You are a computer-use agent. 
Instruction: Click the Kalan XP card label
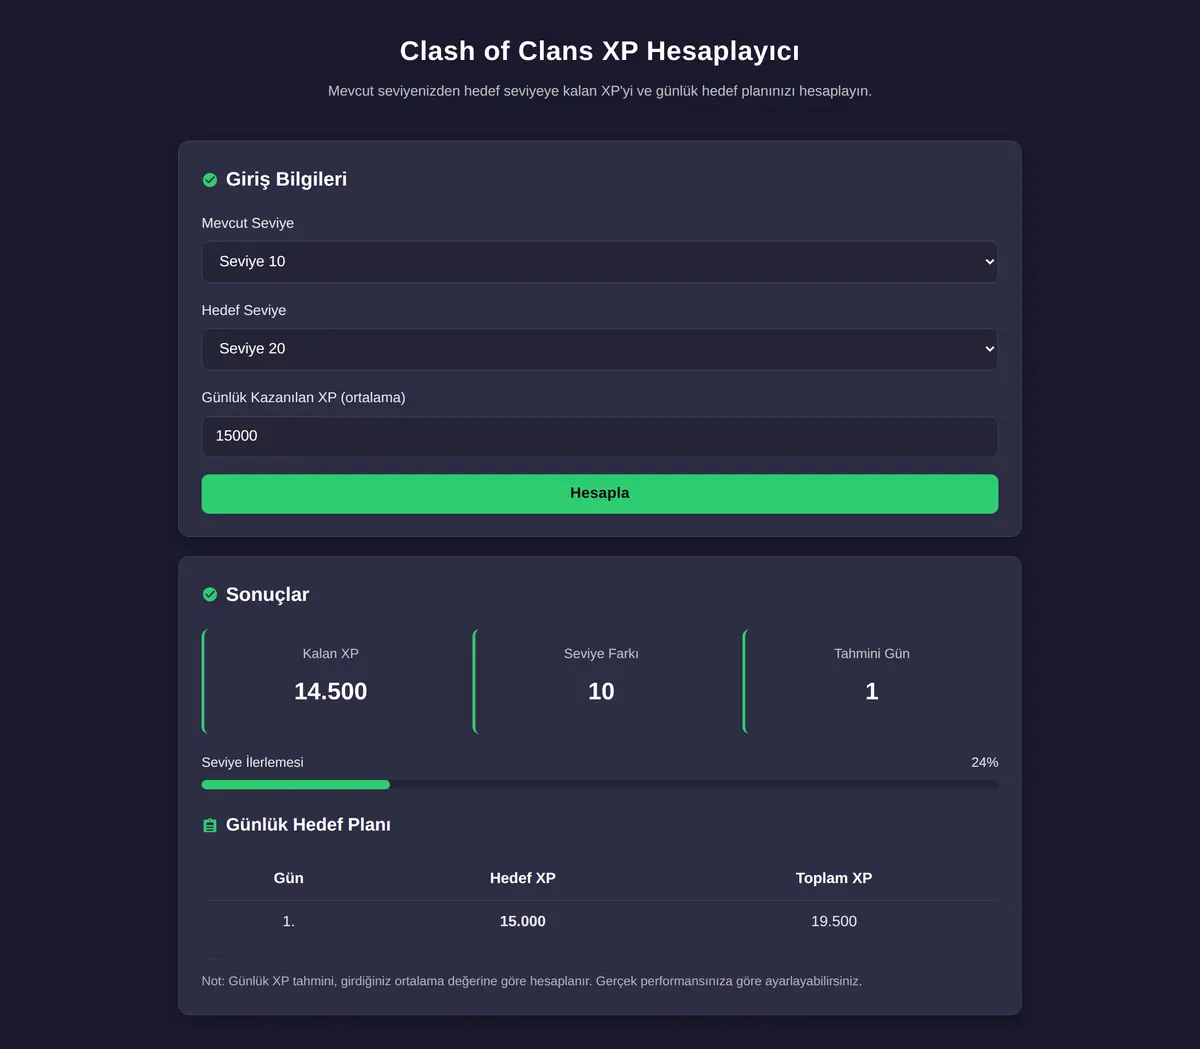[331, 653]
